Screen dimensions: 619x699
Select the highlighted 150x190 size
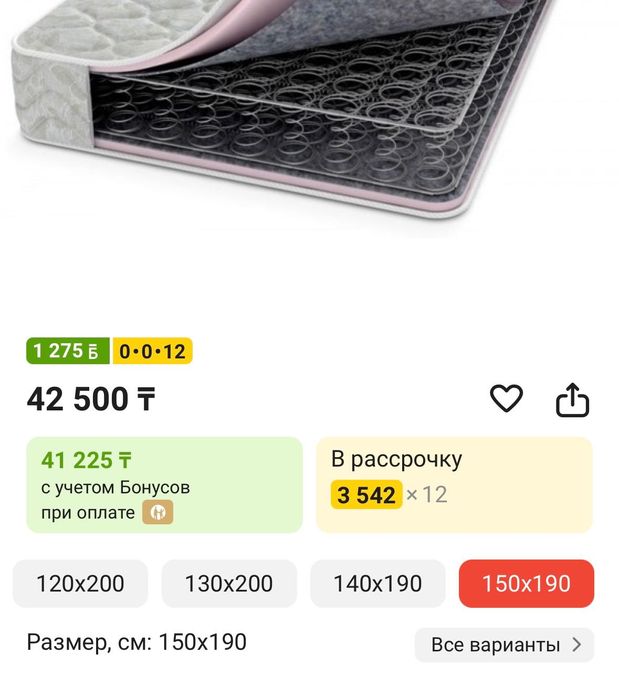(526, 584)
